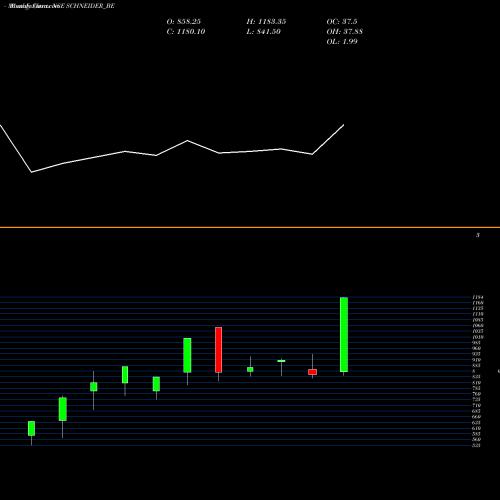This screenshot has height=500, width=500.
Task: Select the low price 'L: 841.50'
Action: (x=264, y=32)
